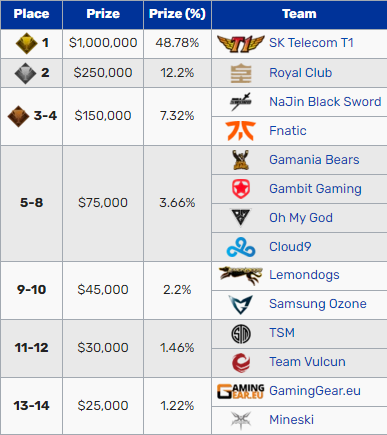Click the gold first place trophy icon
This screenshot has width=387, height=435.
point(26,43)
